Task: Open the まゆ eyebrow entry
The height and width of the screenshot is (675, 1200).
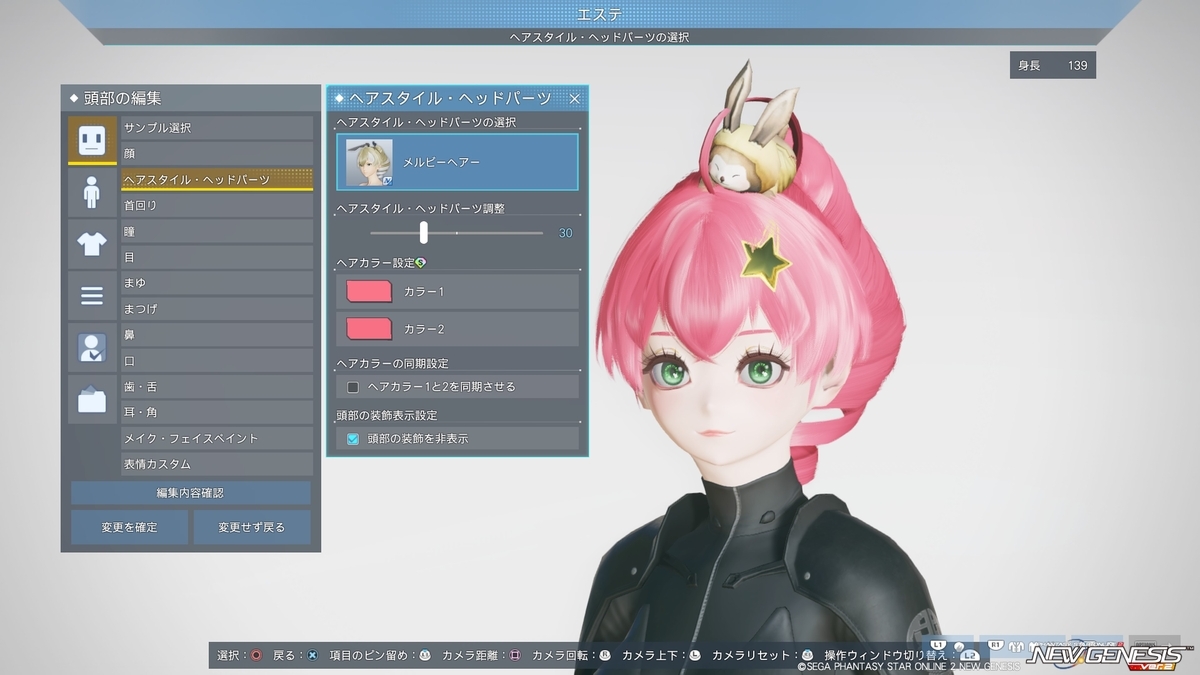Action: (x=217, y=283)
